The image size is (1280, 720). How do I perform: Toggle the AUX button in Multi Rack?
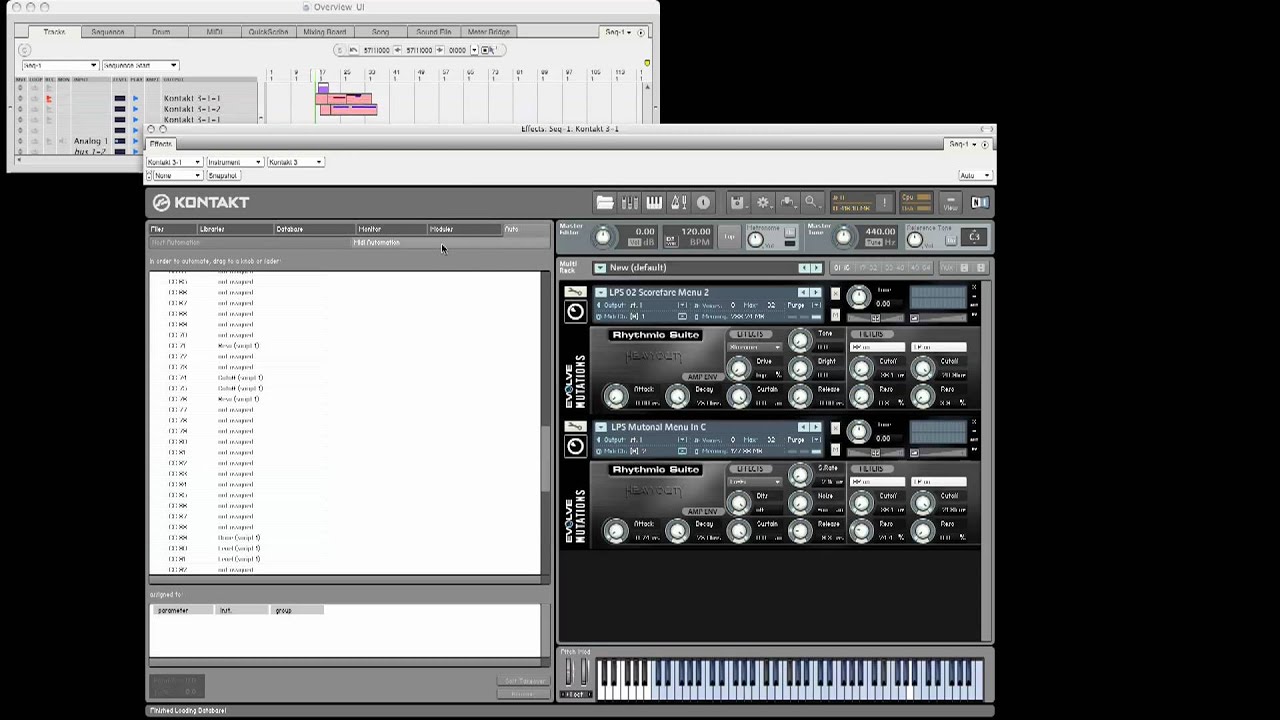tap(946, 268)
